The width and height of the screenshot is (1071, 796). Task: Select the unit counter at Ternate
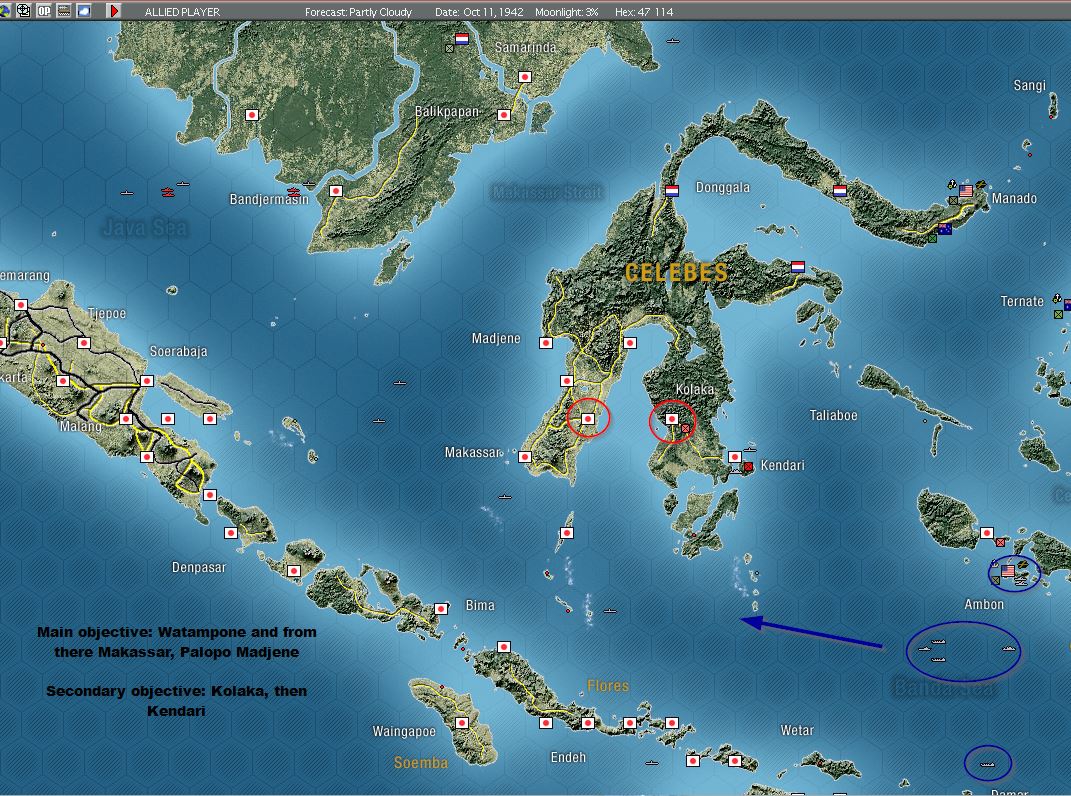coord(1058,314)
